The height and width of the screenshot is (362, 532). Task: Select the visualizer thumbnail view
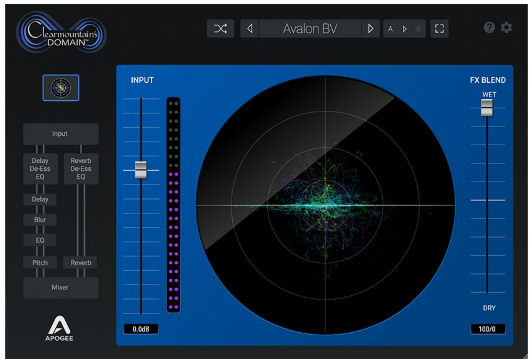click(x=61, y=88)
